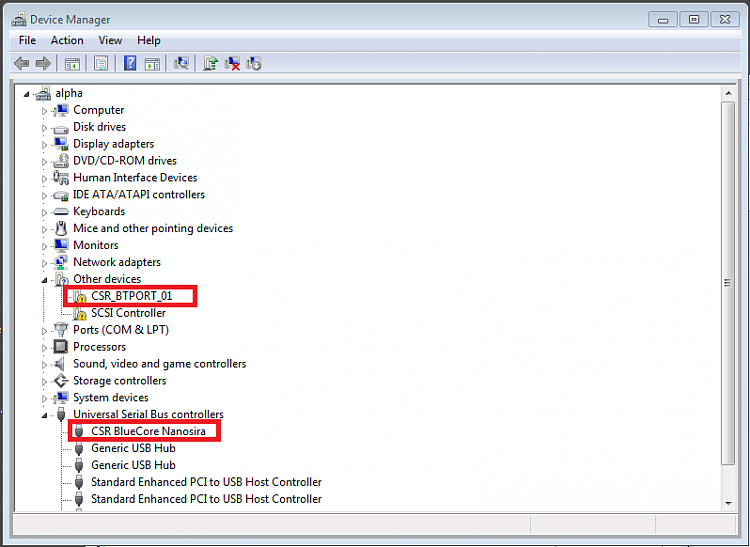Click Scan for hardware changes icon

181,63
